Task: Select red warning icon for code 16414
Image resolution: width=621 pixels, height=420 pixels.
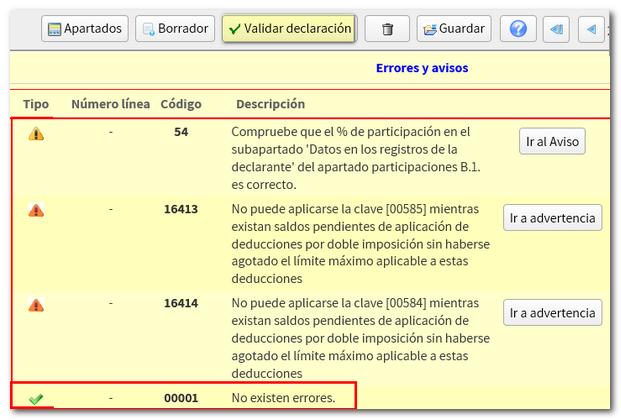Action: click(x=36, y=305)
